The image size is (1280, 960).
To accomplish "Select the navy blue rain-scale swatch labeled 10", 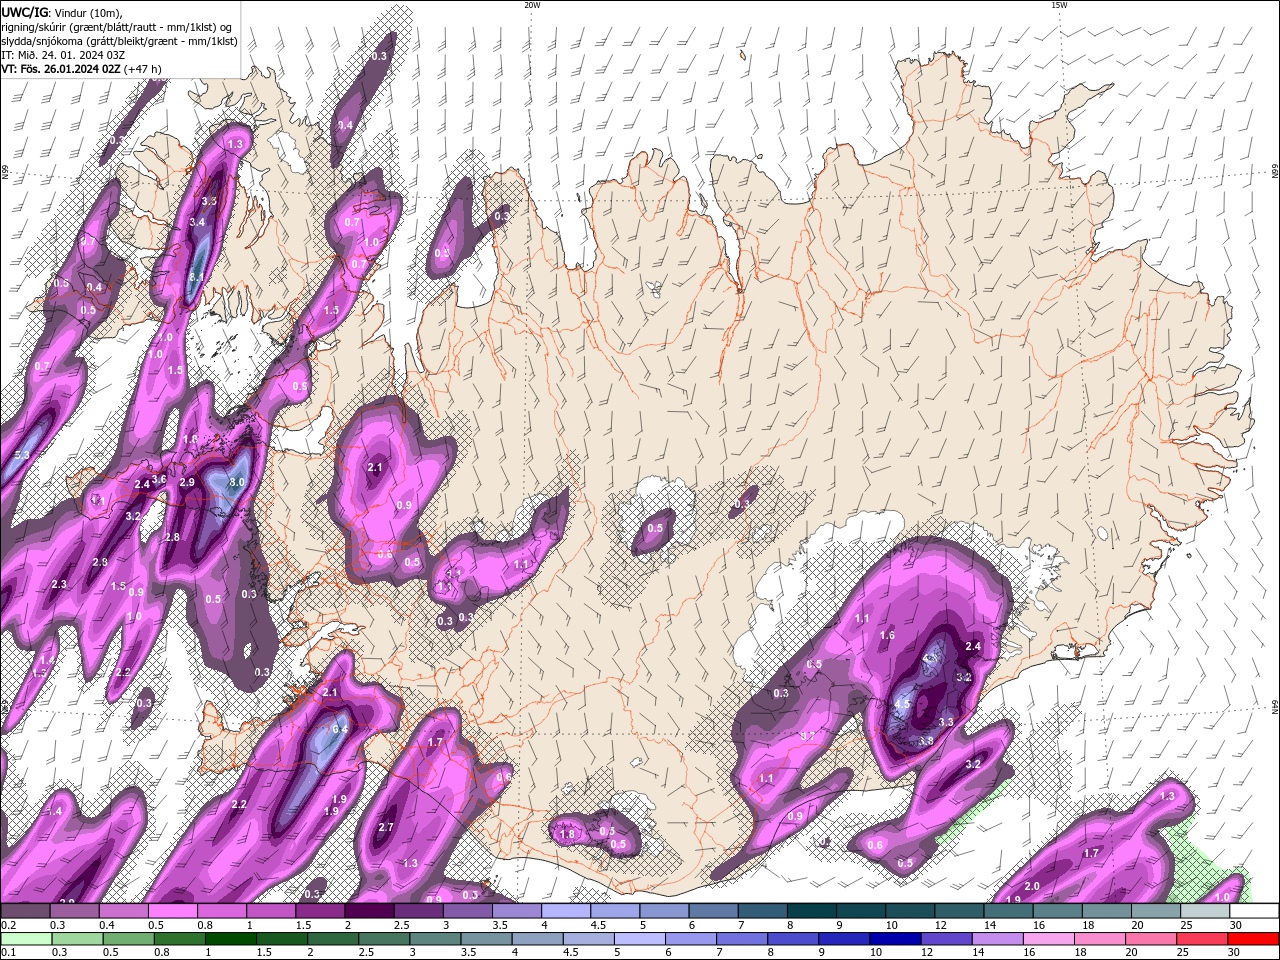I will 895,939.
